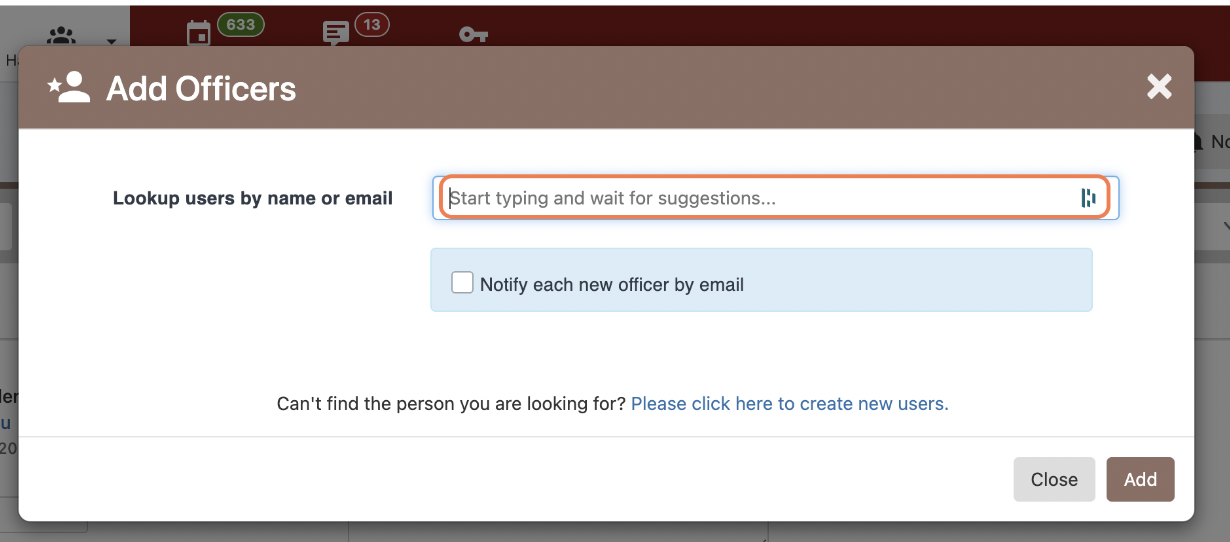Click the 13 messages count badge
Screen dimensions: 1230x542
pos(372,24)
